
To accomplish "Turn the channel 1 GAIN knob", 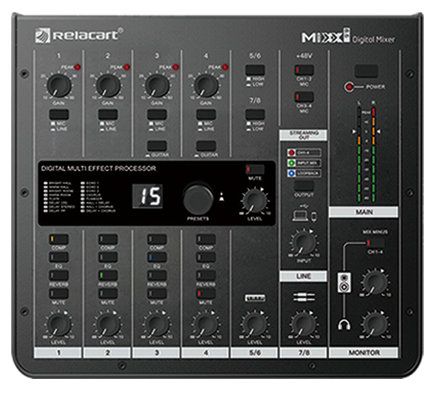I will [59, 86].
